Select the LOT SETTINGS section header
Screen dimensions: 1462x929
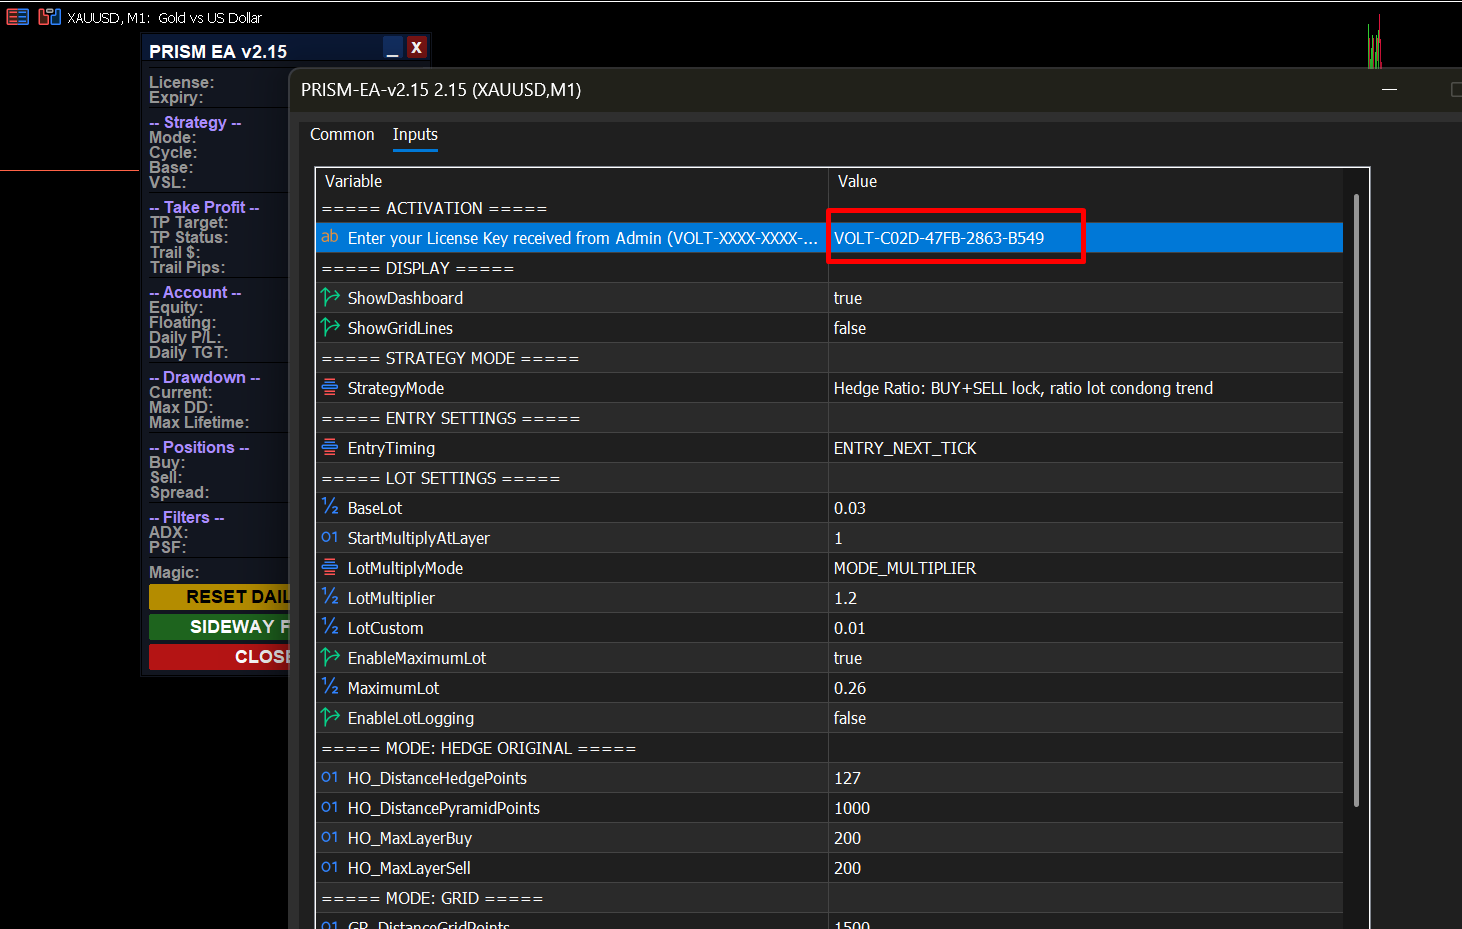pos(829,478)
